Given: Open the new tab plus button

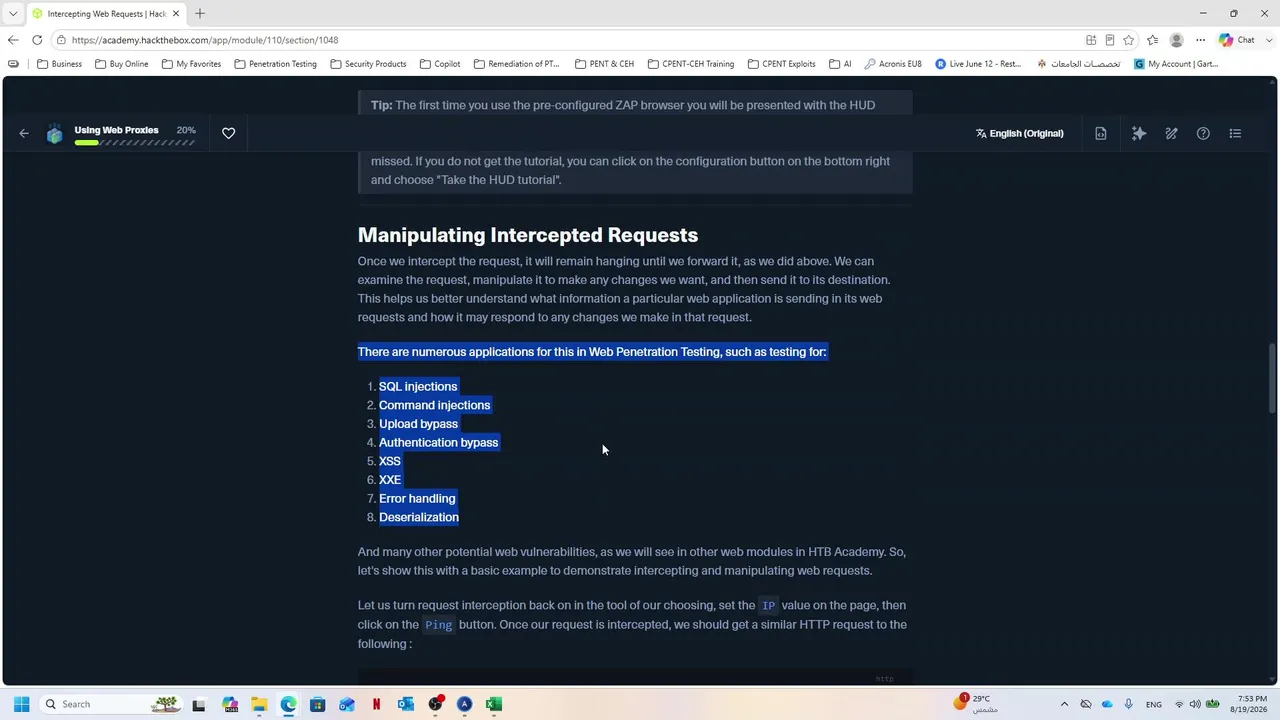Looking at the screenshot, I should 200,13.
